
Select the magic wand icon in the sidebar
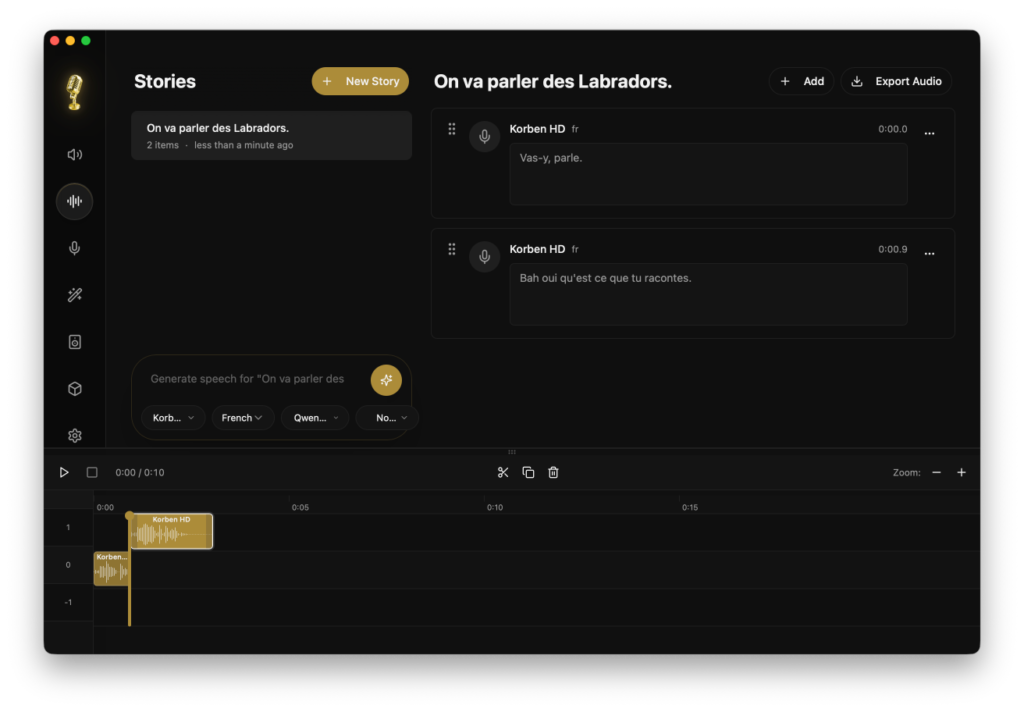[x=74, y=295]
